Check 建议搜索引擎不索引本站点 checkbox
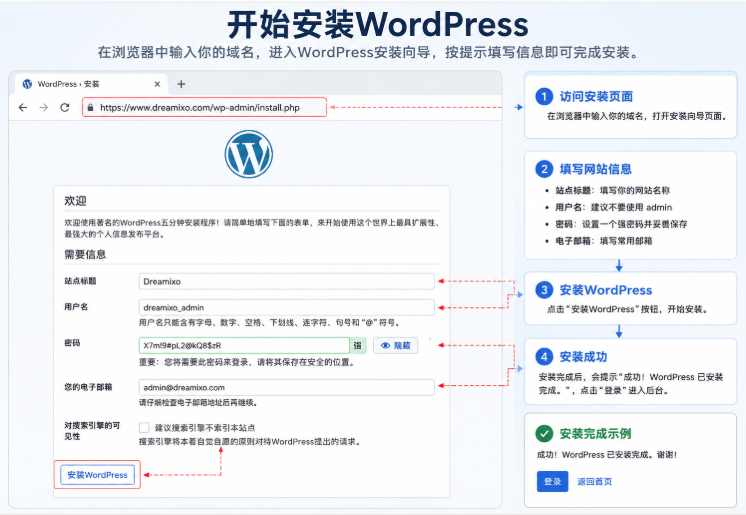The image size is (746, 515). pos(144,427)
